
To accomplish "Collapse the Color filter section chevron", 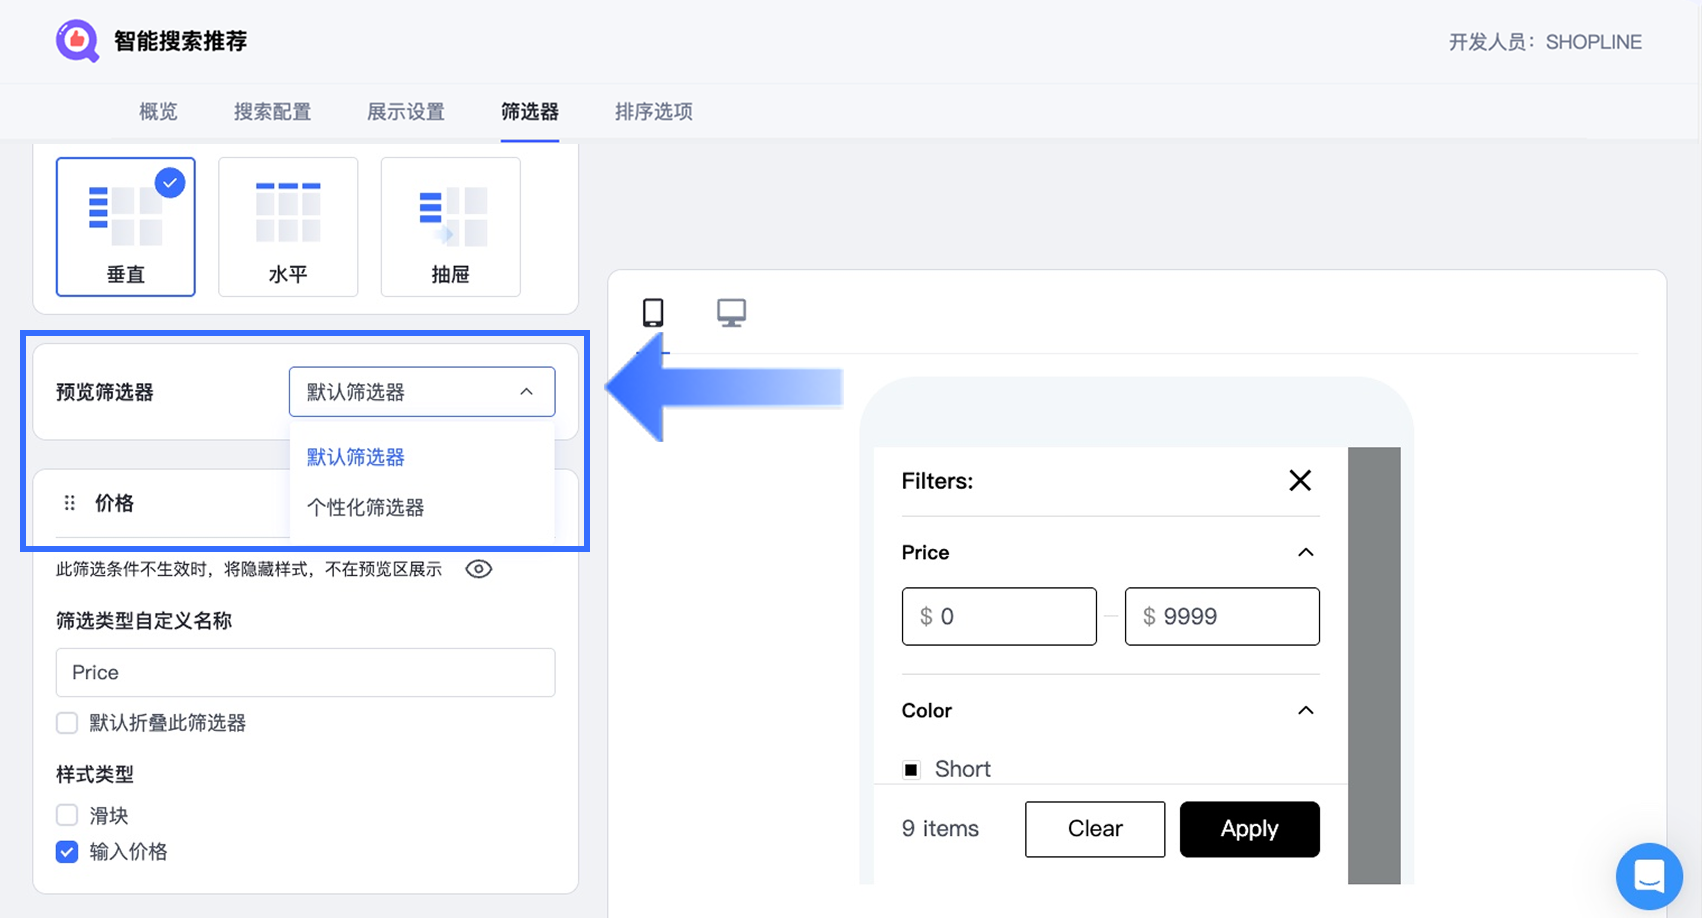I will click(1305, 711).
